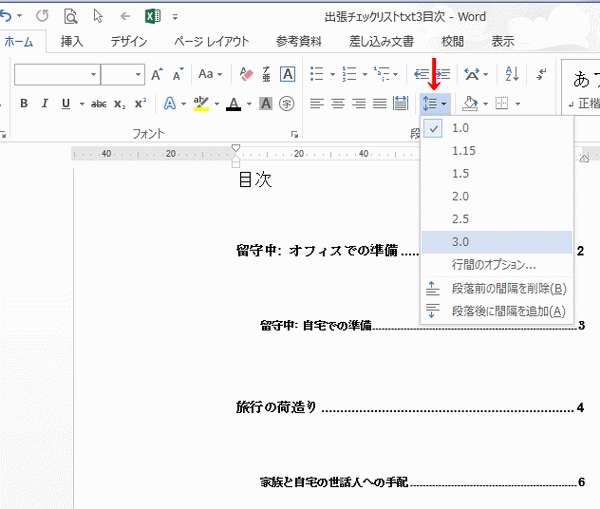The height and width of the screenshot is (509, 600).
Task: Open the font name dropdown
Action: [x=93, y=74]
